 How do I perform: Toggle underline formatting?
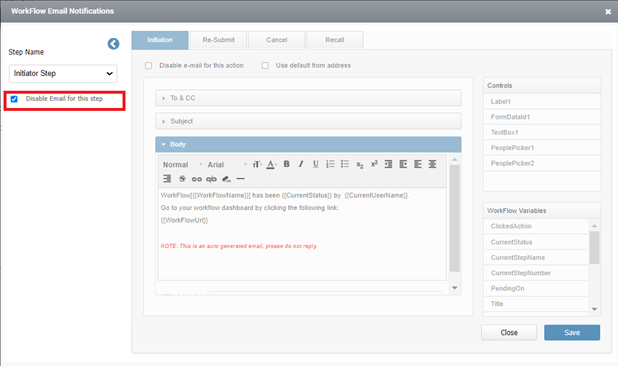click(x=316, y=164)
